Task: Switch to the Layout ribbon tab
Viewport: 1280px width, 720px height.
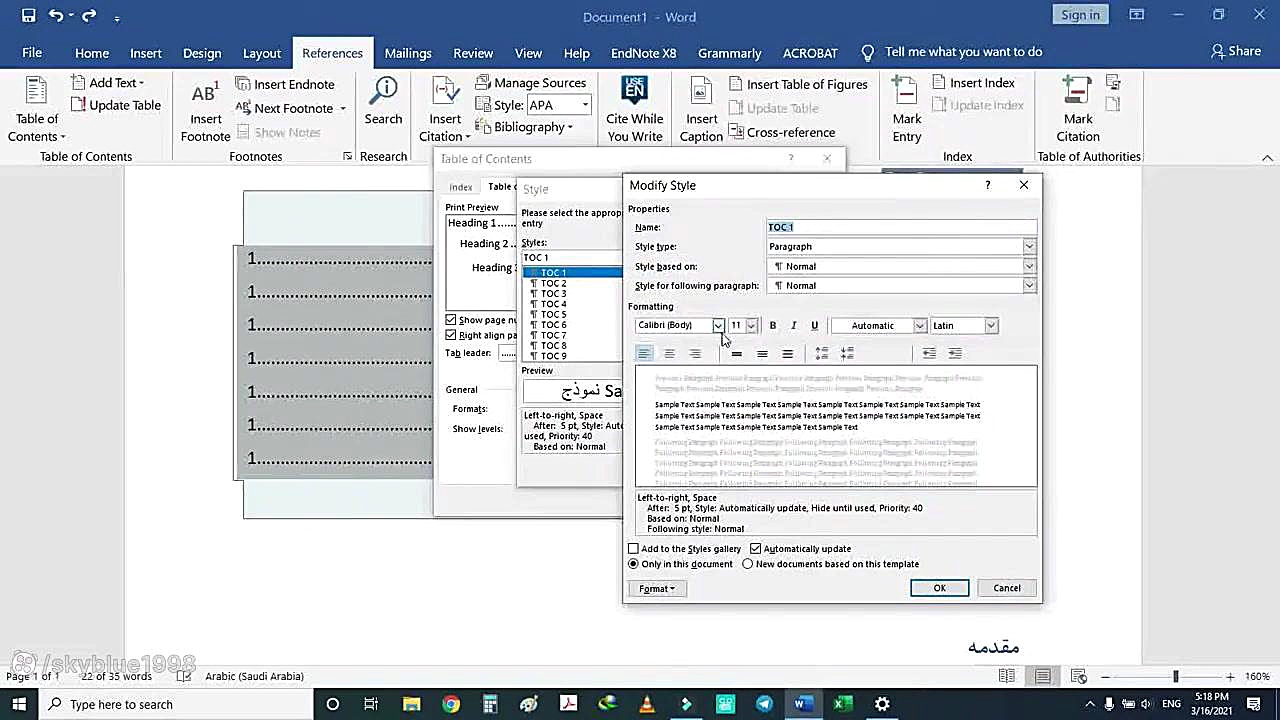Action: point(261,53)
